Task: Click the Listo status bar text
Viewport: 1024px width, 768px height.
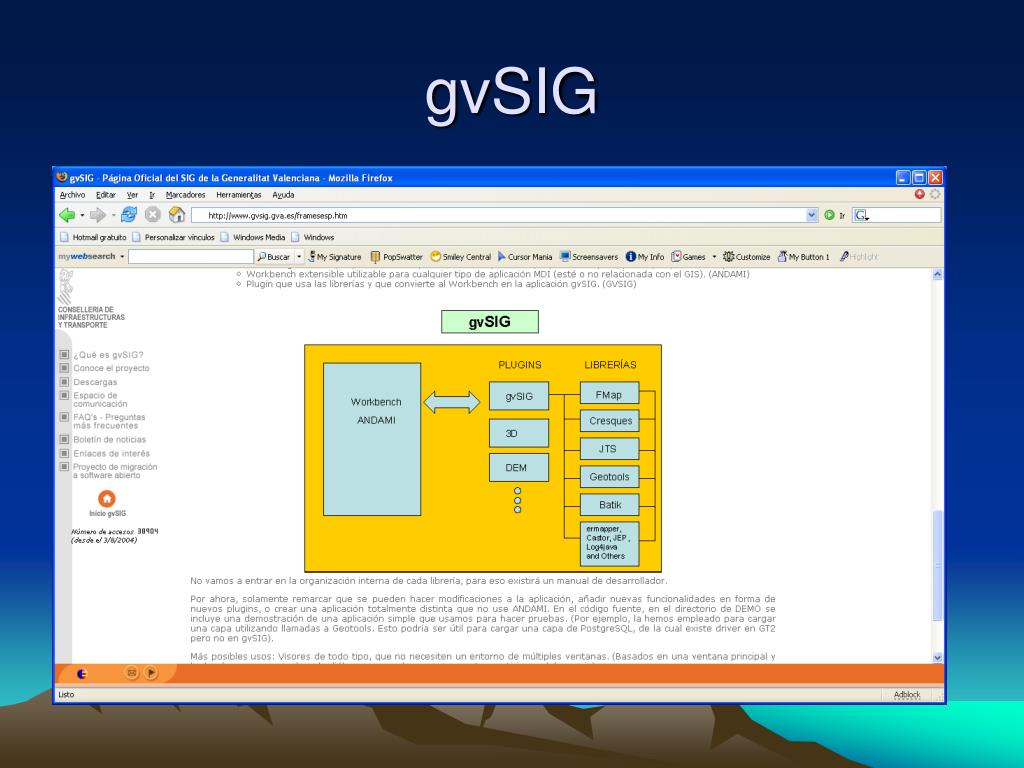Action: [66, 695]
